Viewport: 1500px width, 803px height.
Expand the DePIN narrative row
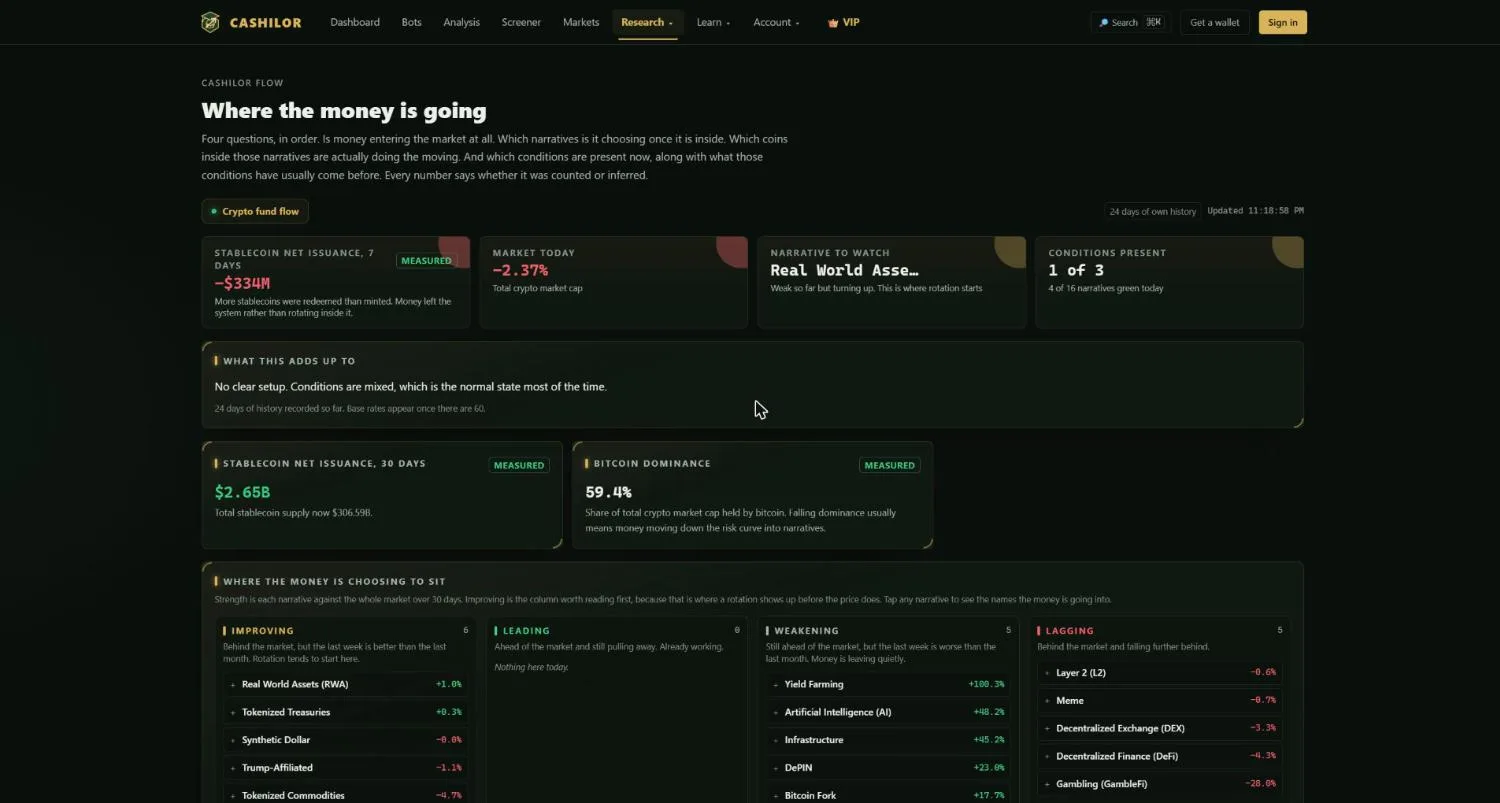point(888,768)
